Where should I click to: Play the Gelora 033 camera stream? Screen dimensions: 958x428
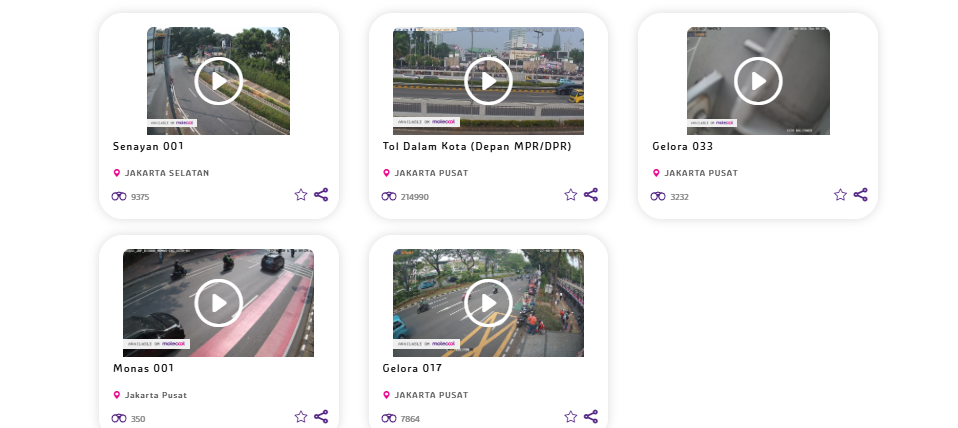[x=758, y=81]
